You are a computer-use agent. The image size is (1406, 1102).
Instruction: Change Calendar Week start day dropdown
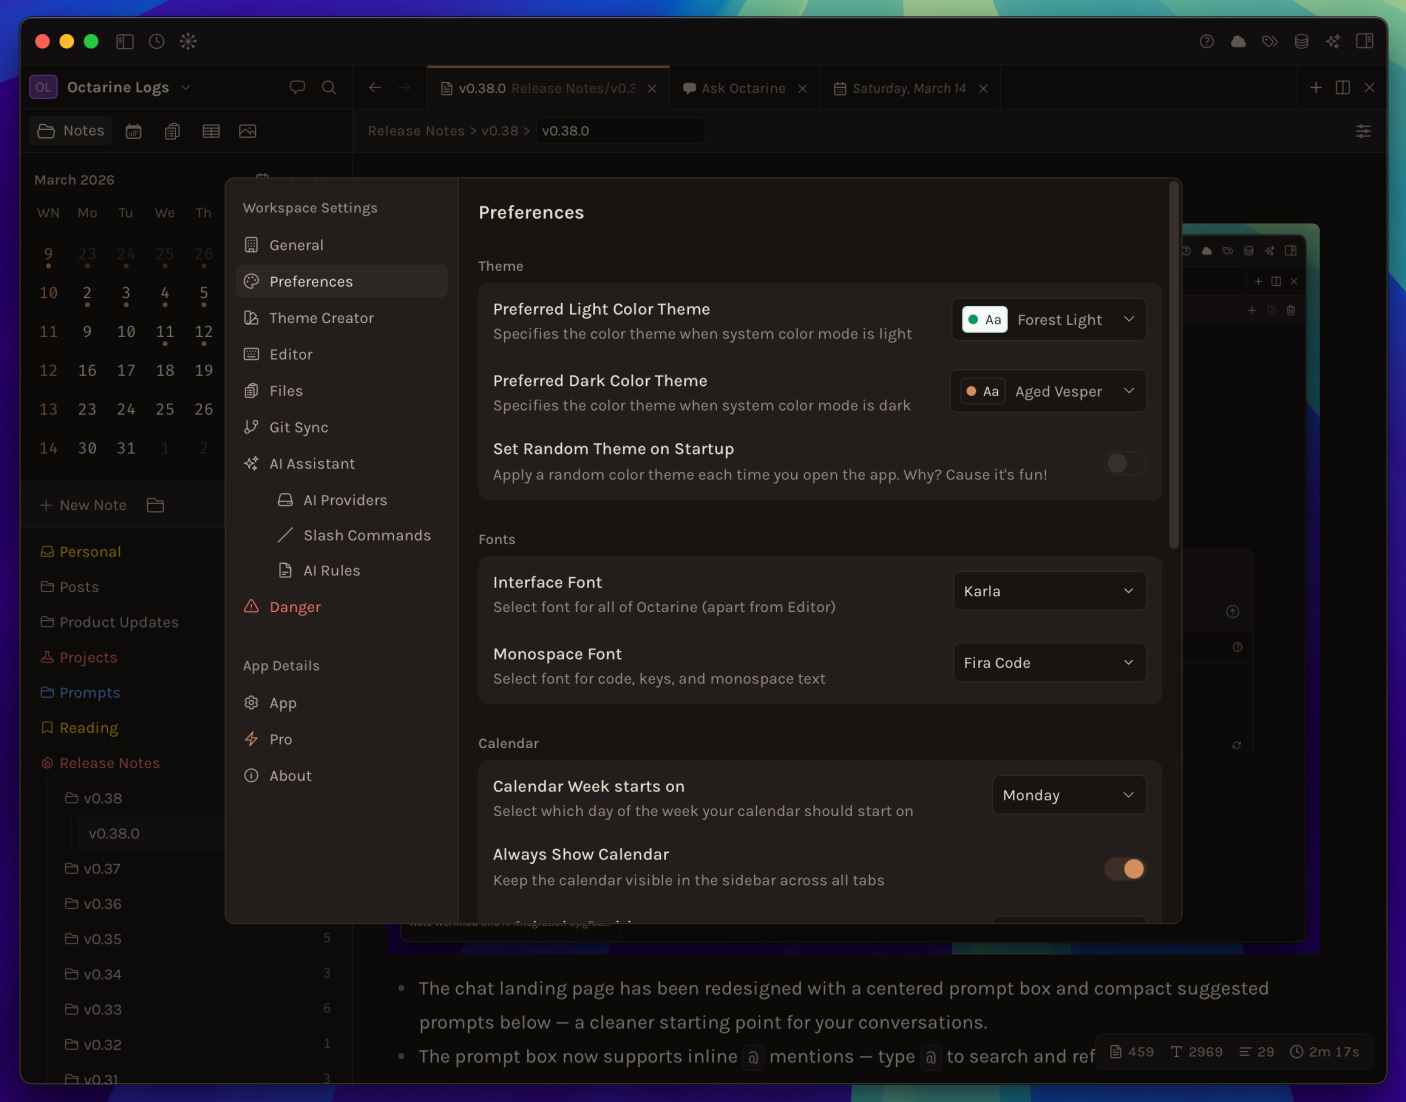point(1069,795)
